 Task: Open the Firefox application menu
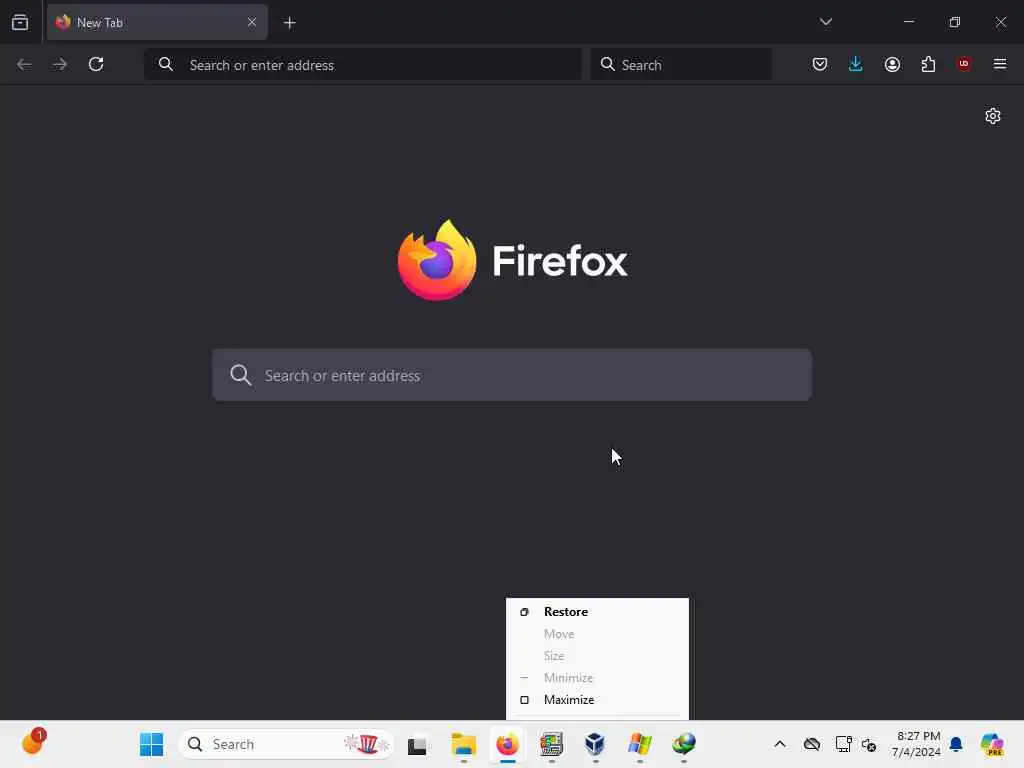pos(999,64)
